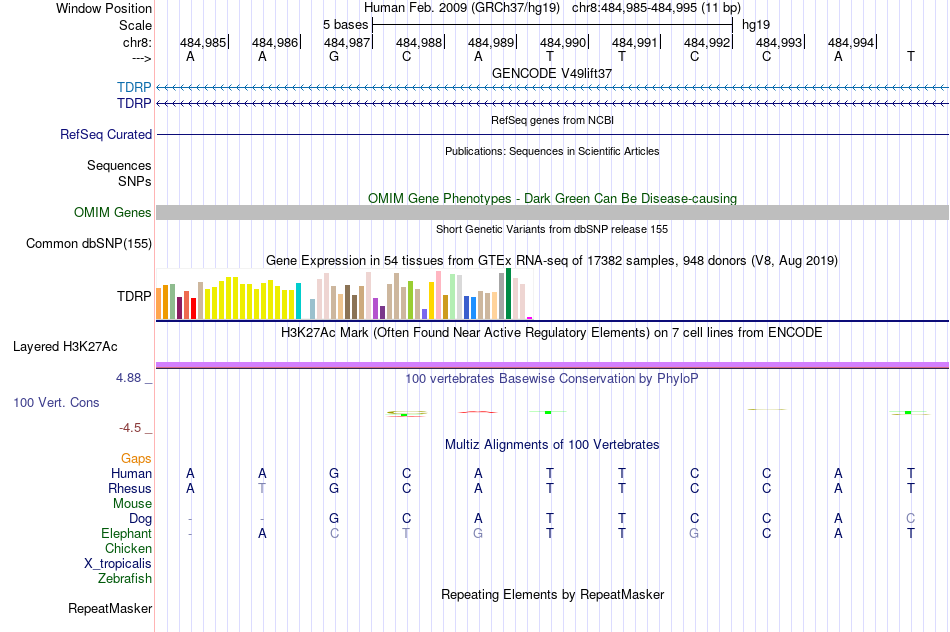This screenshot has width=950, height=632.
Task: Click the Gene Expression in 54 tissues title
Action: click(552, 261)
